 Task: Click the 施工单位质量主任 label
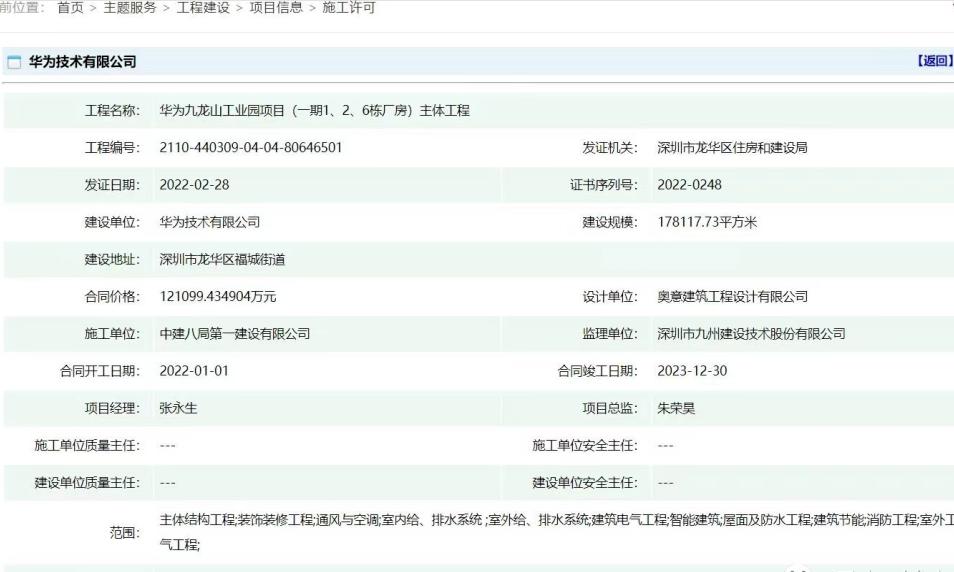coord(87,445)
